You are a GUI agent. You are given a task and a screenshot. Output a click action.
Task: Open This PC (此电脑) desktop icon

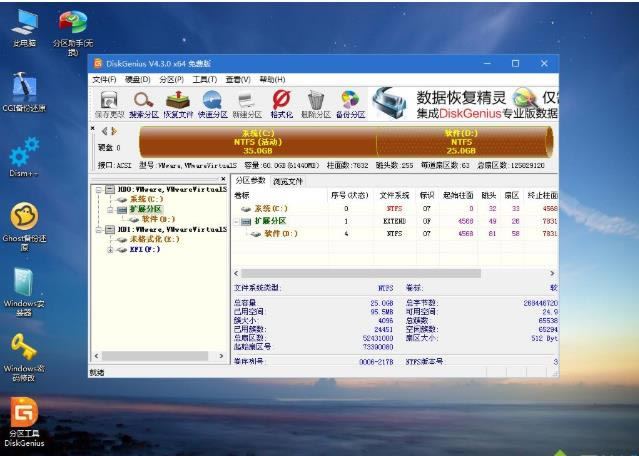(24, 28)
